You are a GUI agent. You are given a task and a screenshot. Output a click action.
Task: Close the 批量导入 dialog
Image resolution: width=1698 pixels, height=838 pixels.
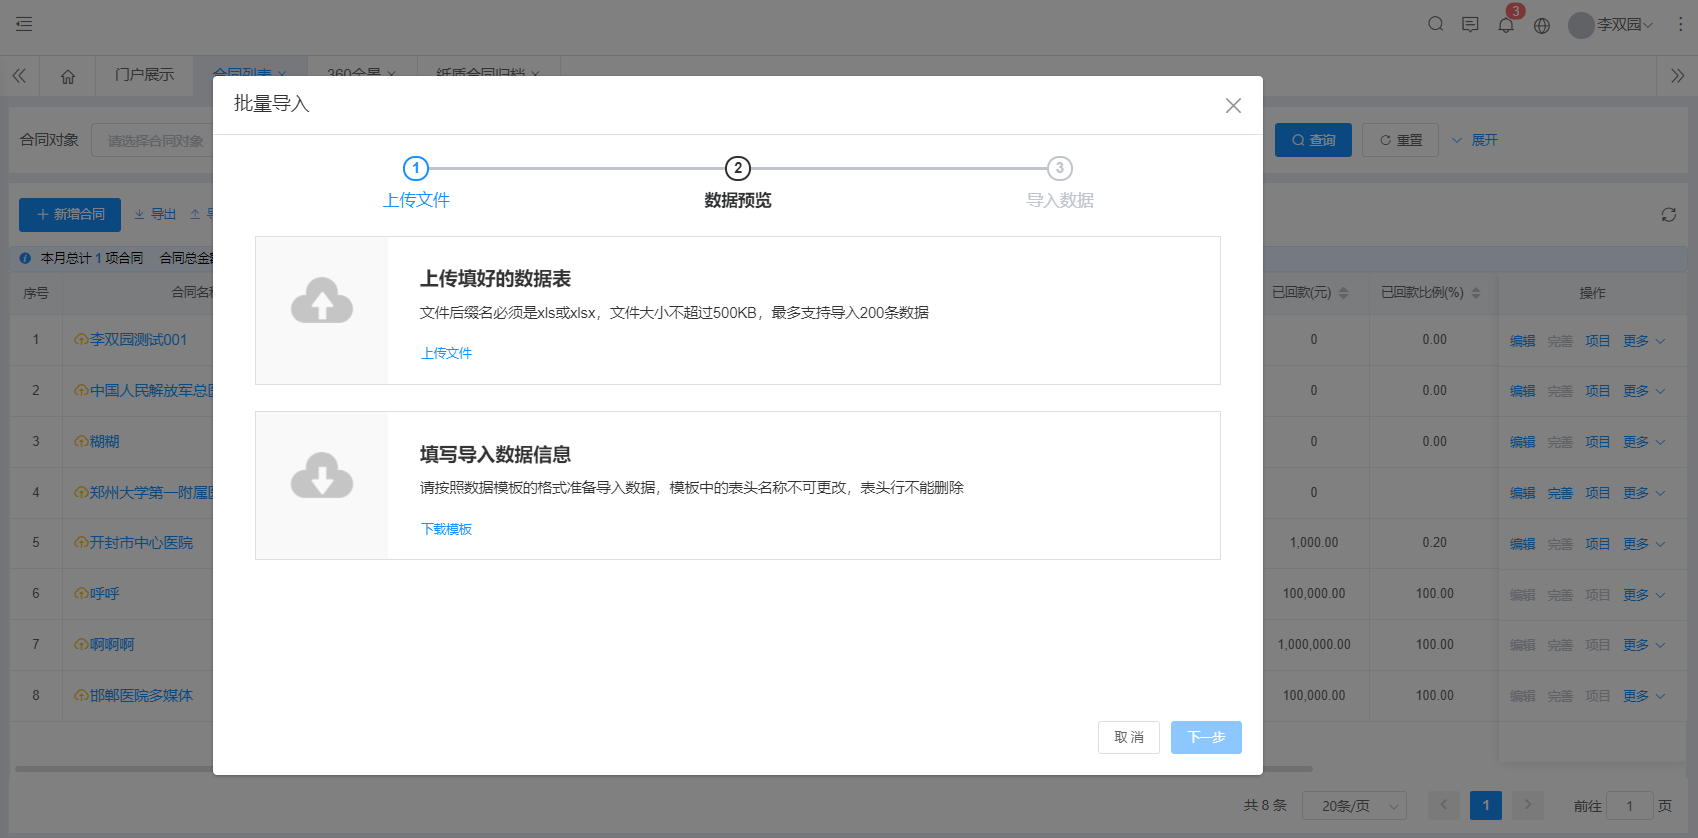pyautogui.click(x=1233, y=106)
